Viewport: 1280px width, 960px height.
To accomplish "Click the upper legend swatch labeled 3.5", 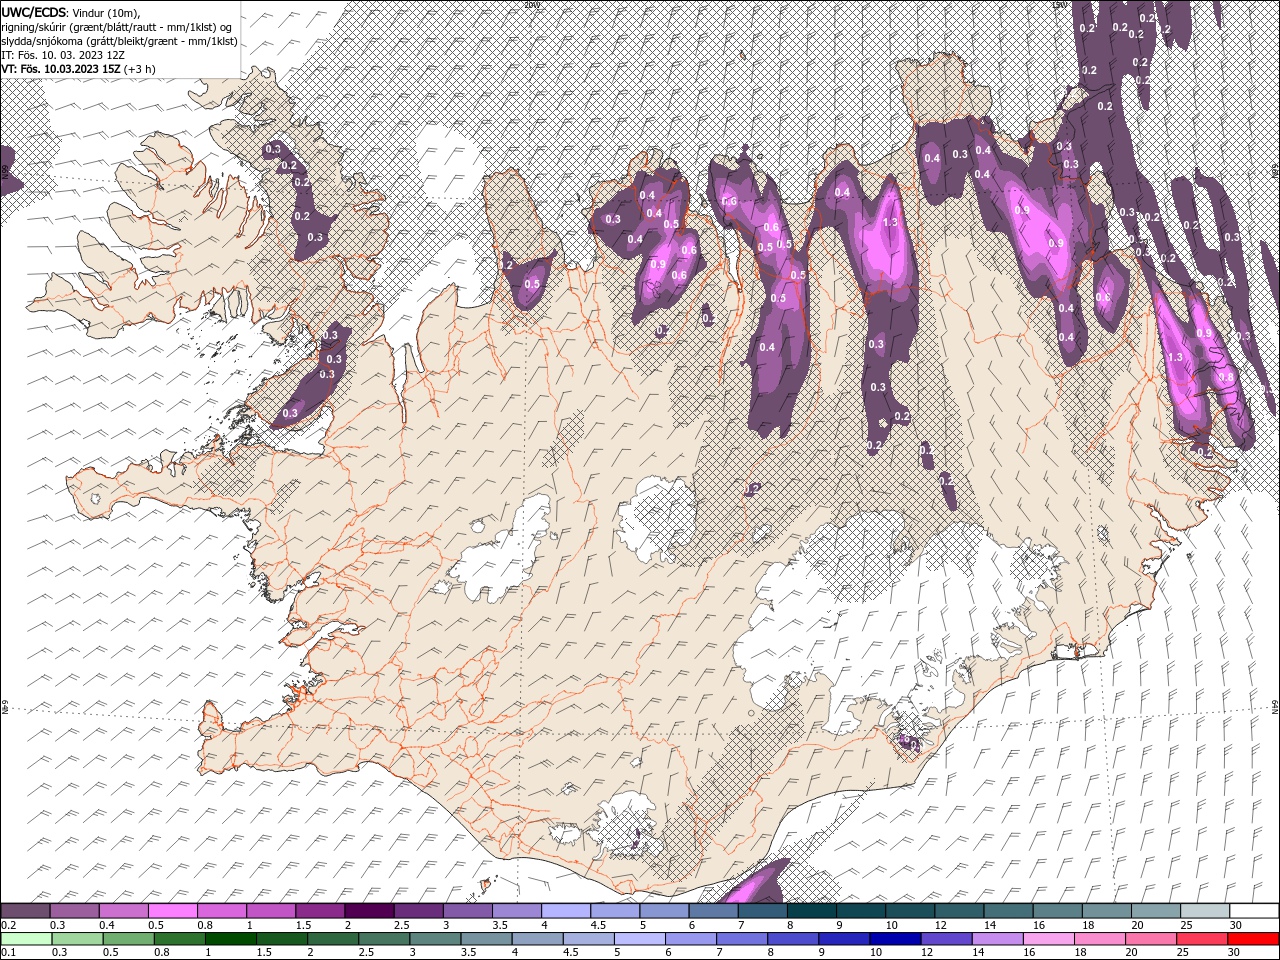I will pyautogui.click(x=516, y=910).
